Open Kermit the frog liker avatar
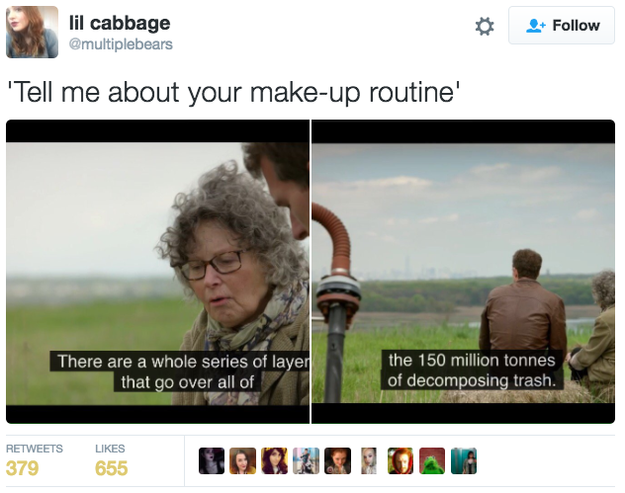This screenshot has height=493, width=625. coord(432,461)
